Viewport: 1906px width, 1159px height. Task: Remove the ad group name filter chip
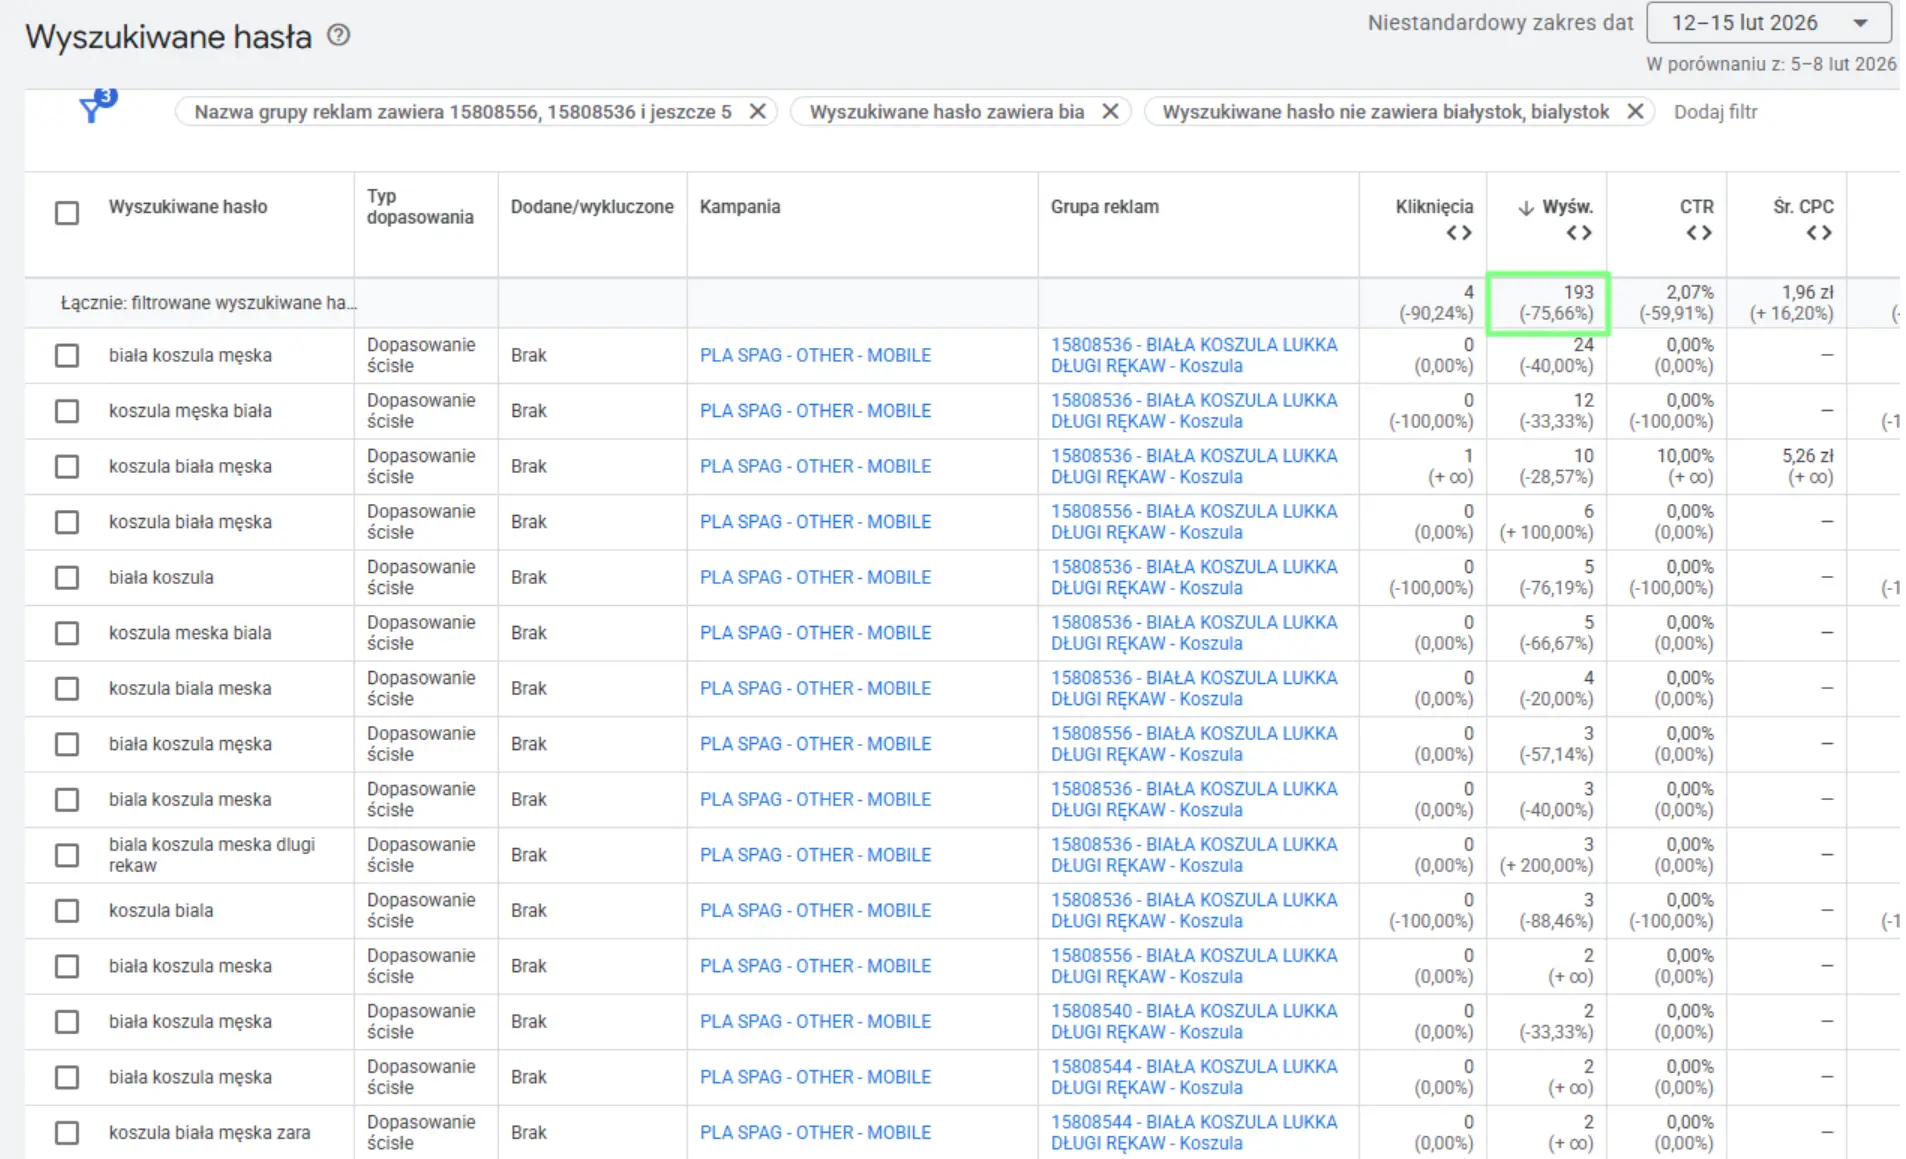(758, 112)
